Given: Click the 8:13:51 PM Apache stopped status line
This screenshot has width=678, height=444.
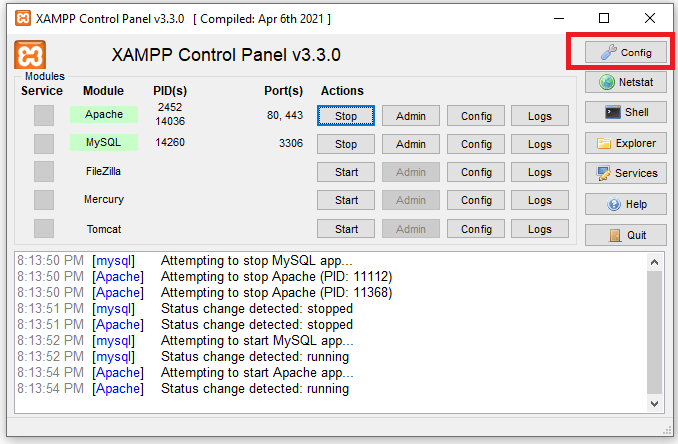Looking at the screenshot, I should (185, 325).
